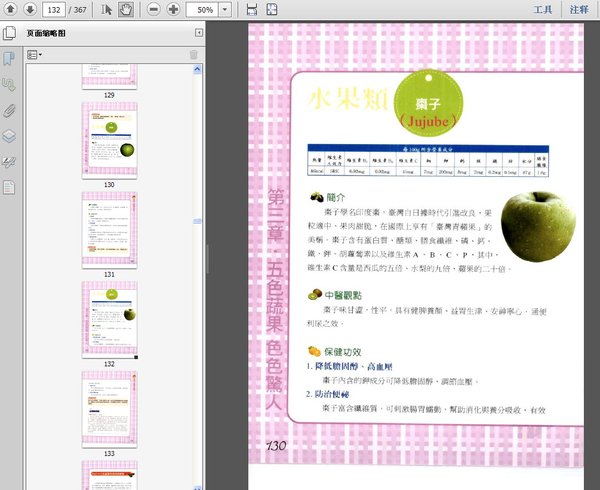Open the 工具 (Tools) pane
This screenshot has width=600, height=490.
coord(543,9)
